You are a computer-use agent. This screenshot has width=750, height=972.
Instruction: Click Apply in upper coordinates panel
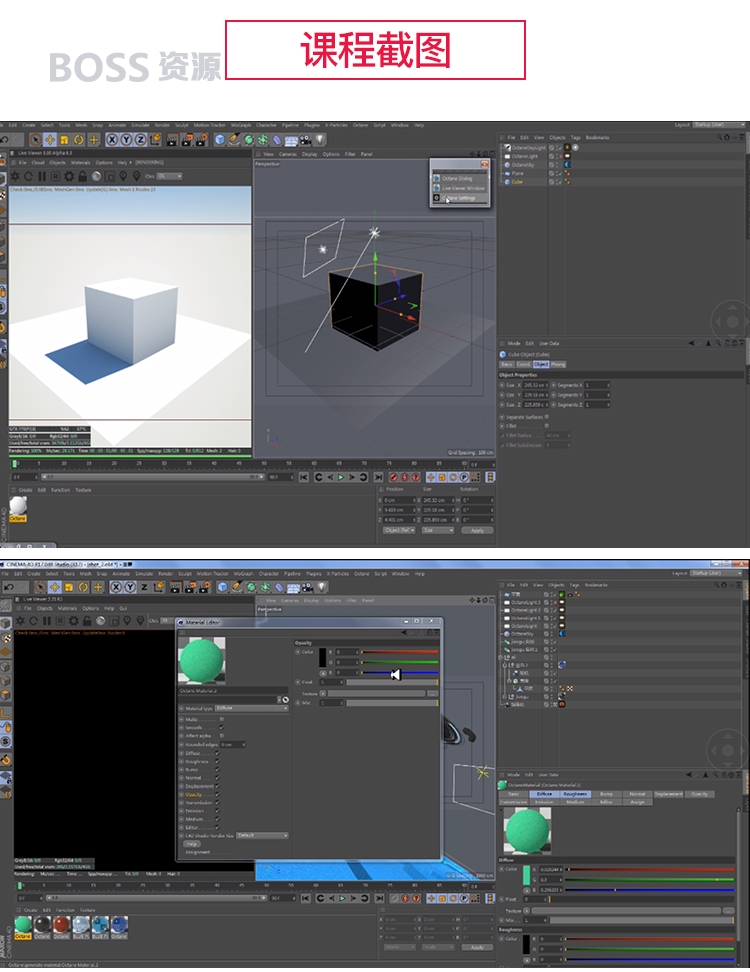point(477,530)
